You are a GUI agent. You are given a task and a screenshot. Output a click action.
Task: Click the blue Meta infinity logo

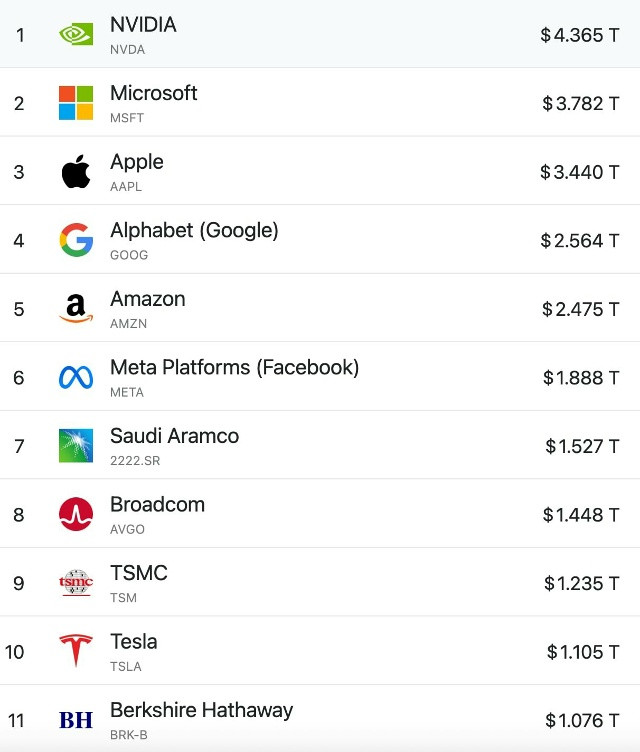point(76,377)
